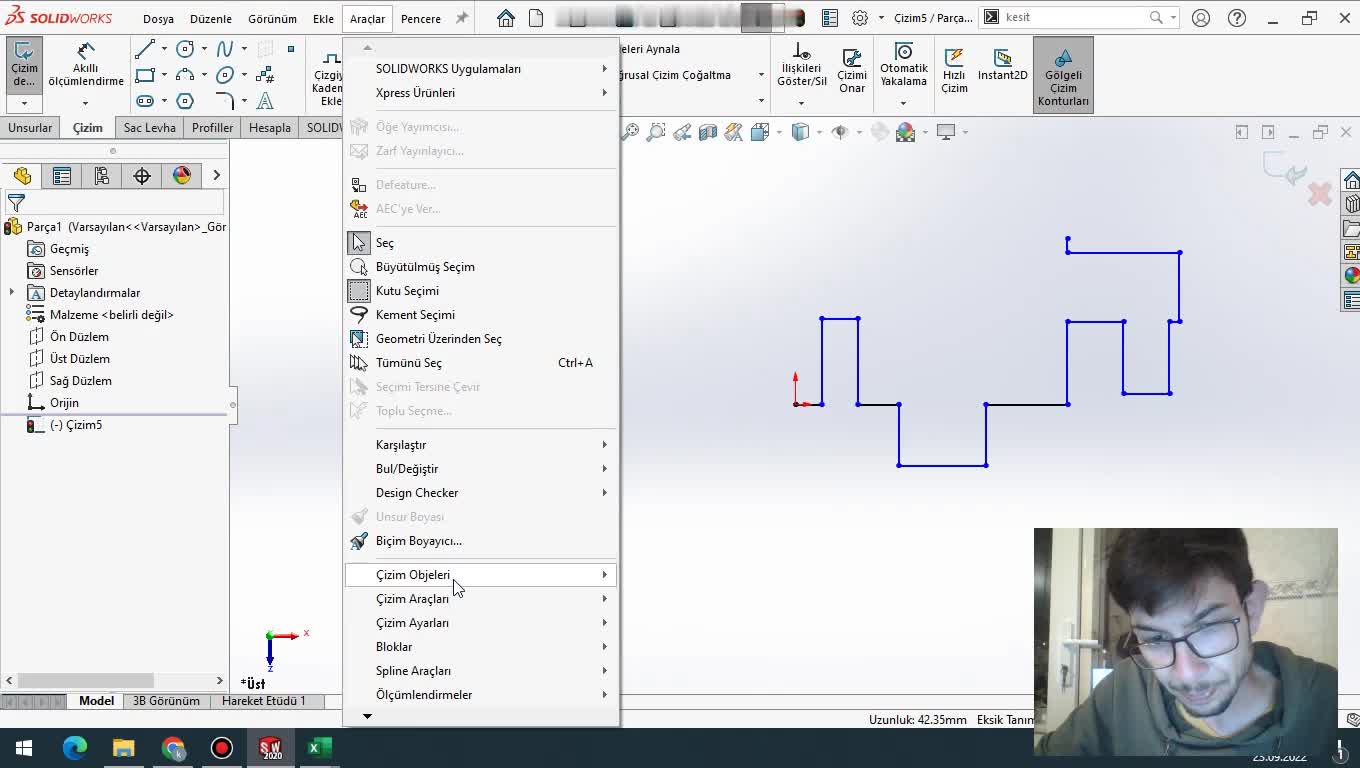Click the feature tree filter icon
1360x768 pixels.
point(16,203)
